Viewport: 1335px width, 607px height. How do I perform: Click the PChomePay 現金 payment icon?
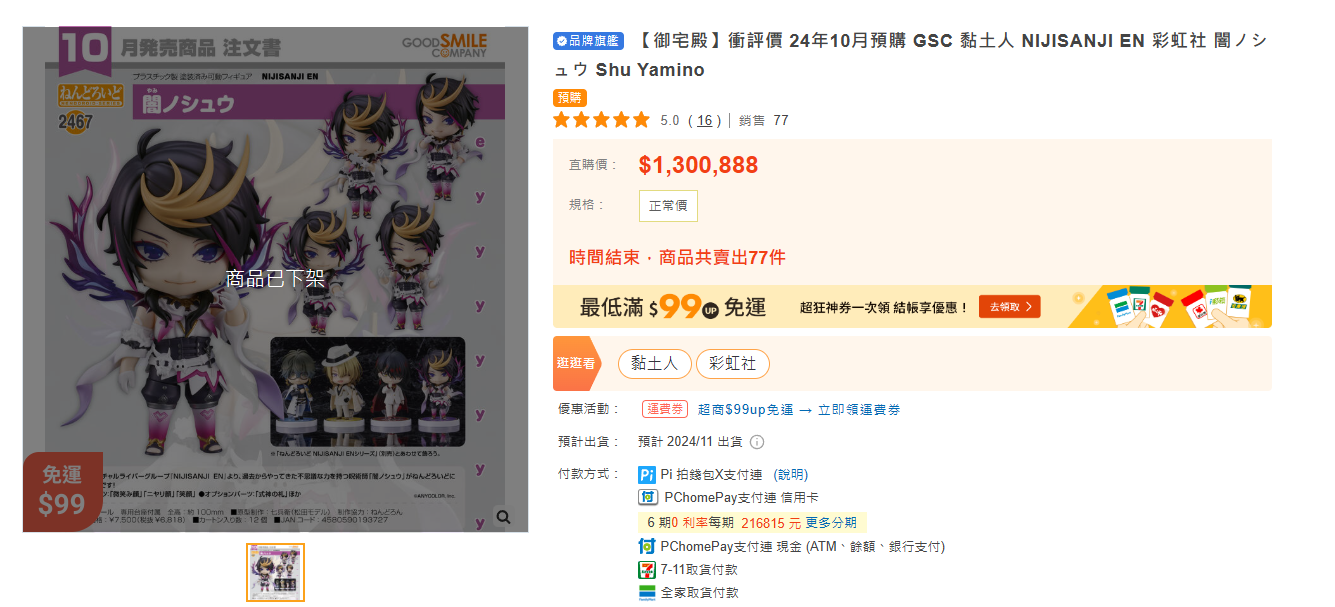coord(647,546)
